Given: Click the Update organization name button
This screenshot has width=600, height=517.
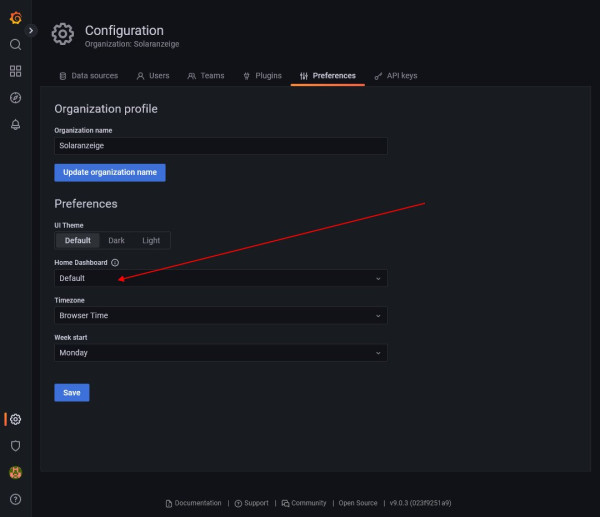Looking at the screenshot, I should click(110, 172).
